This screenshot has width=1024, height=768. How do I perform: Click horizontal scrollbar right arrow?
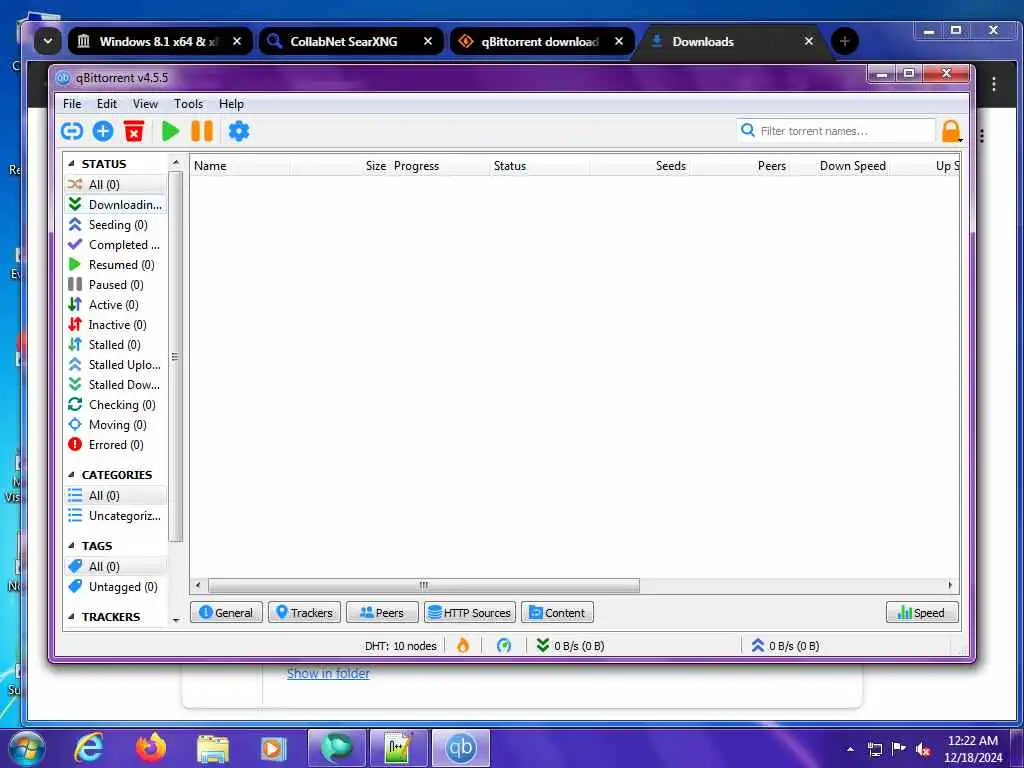pos(950,585)
